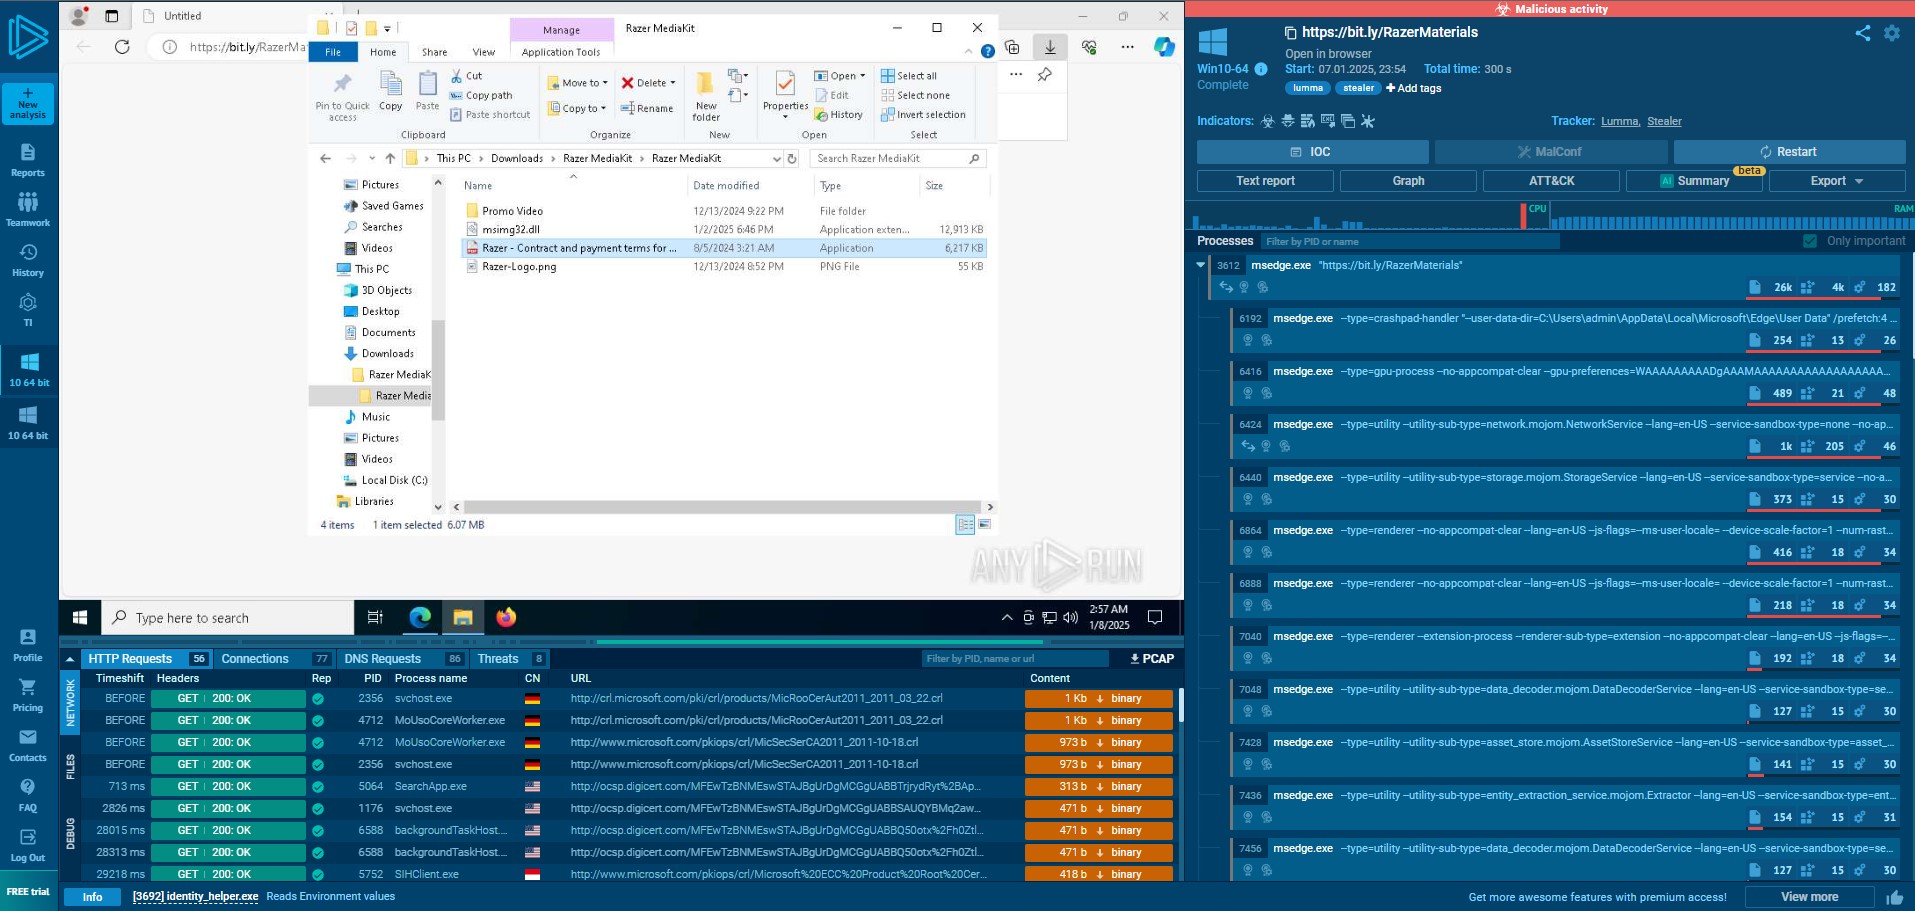The width and height of the screenshot is (1915, 911).
Task: Open the Copy to dropdown in Explorer
Action: 577,108
